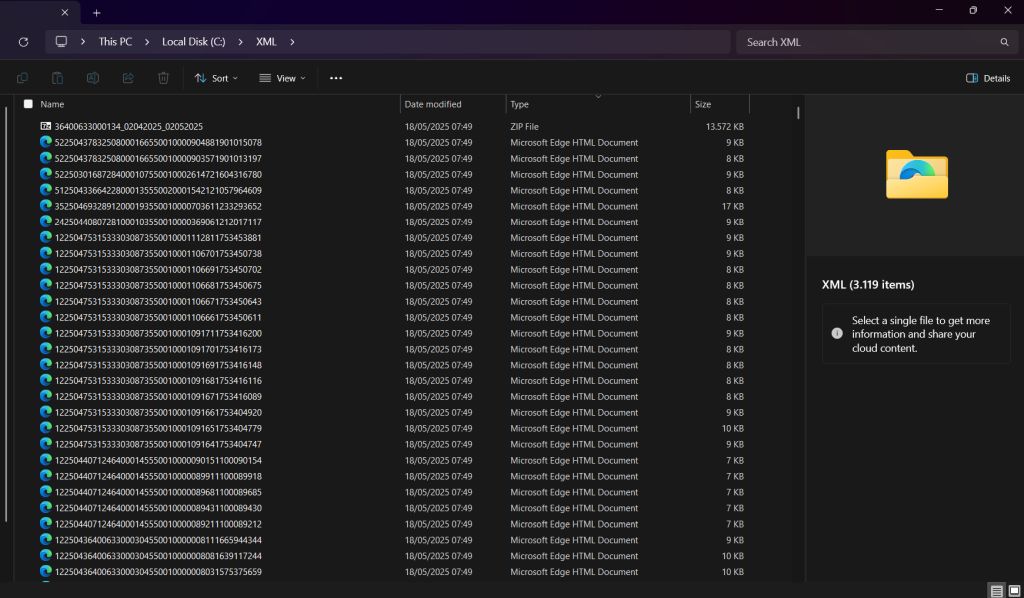
Task: Switch to the details list view in the status bar
Action: pos(997,591)
